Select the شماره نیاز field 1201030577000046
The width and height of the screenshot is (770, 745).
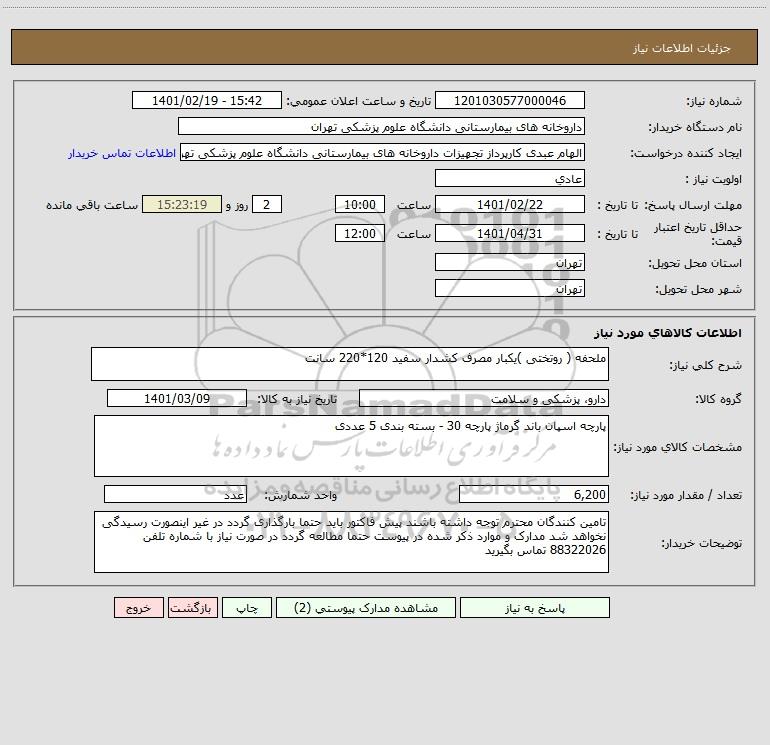click(x=510, y=100)
